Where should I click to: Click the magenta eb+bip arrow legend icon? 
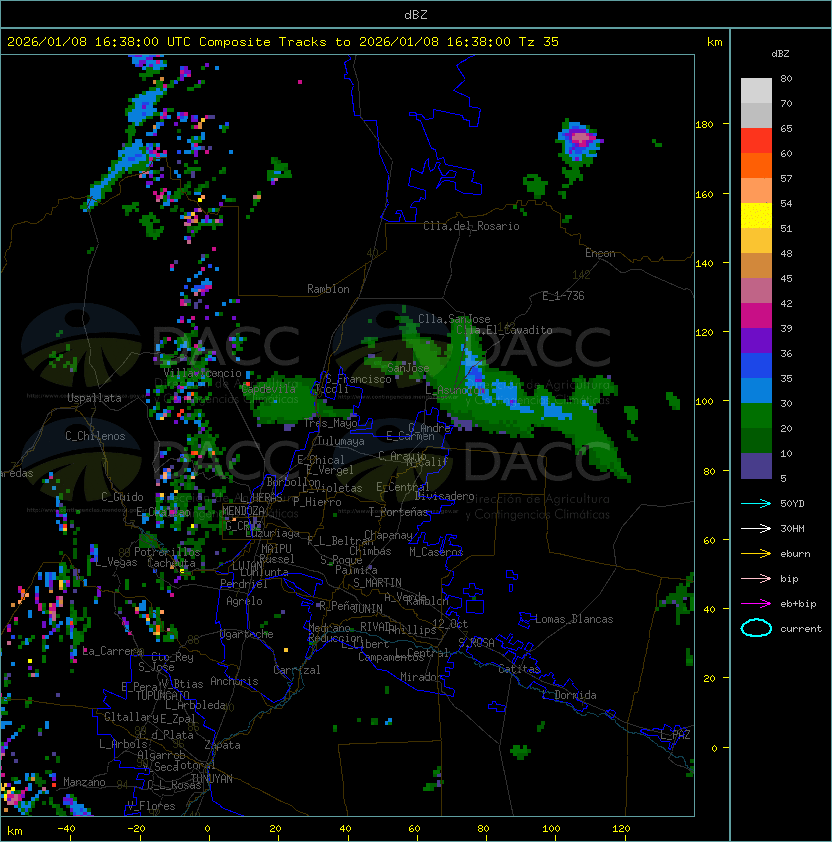[756, 604]
